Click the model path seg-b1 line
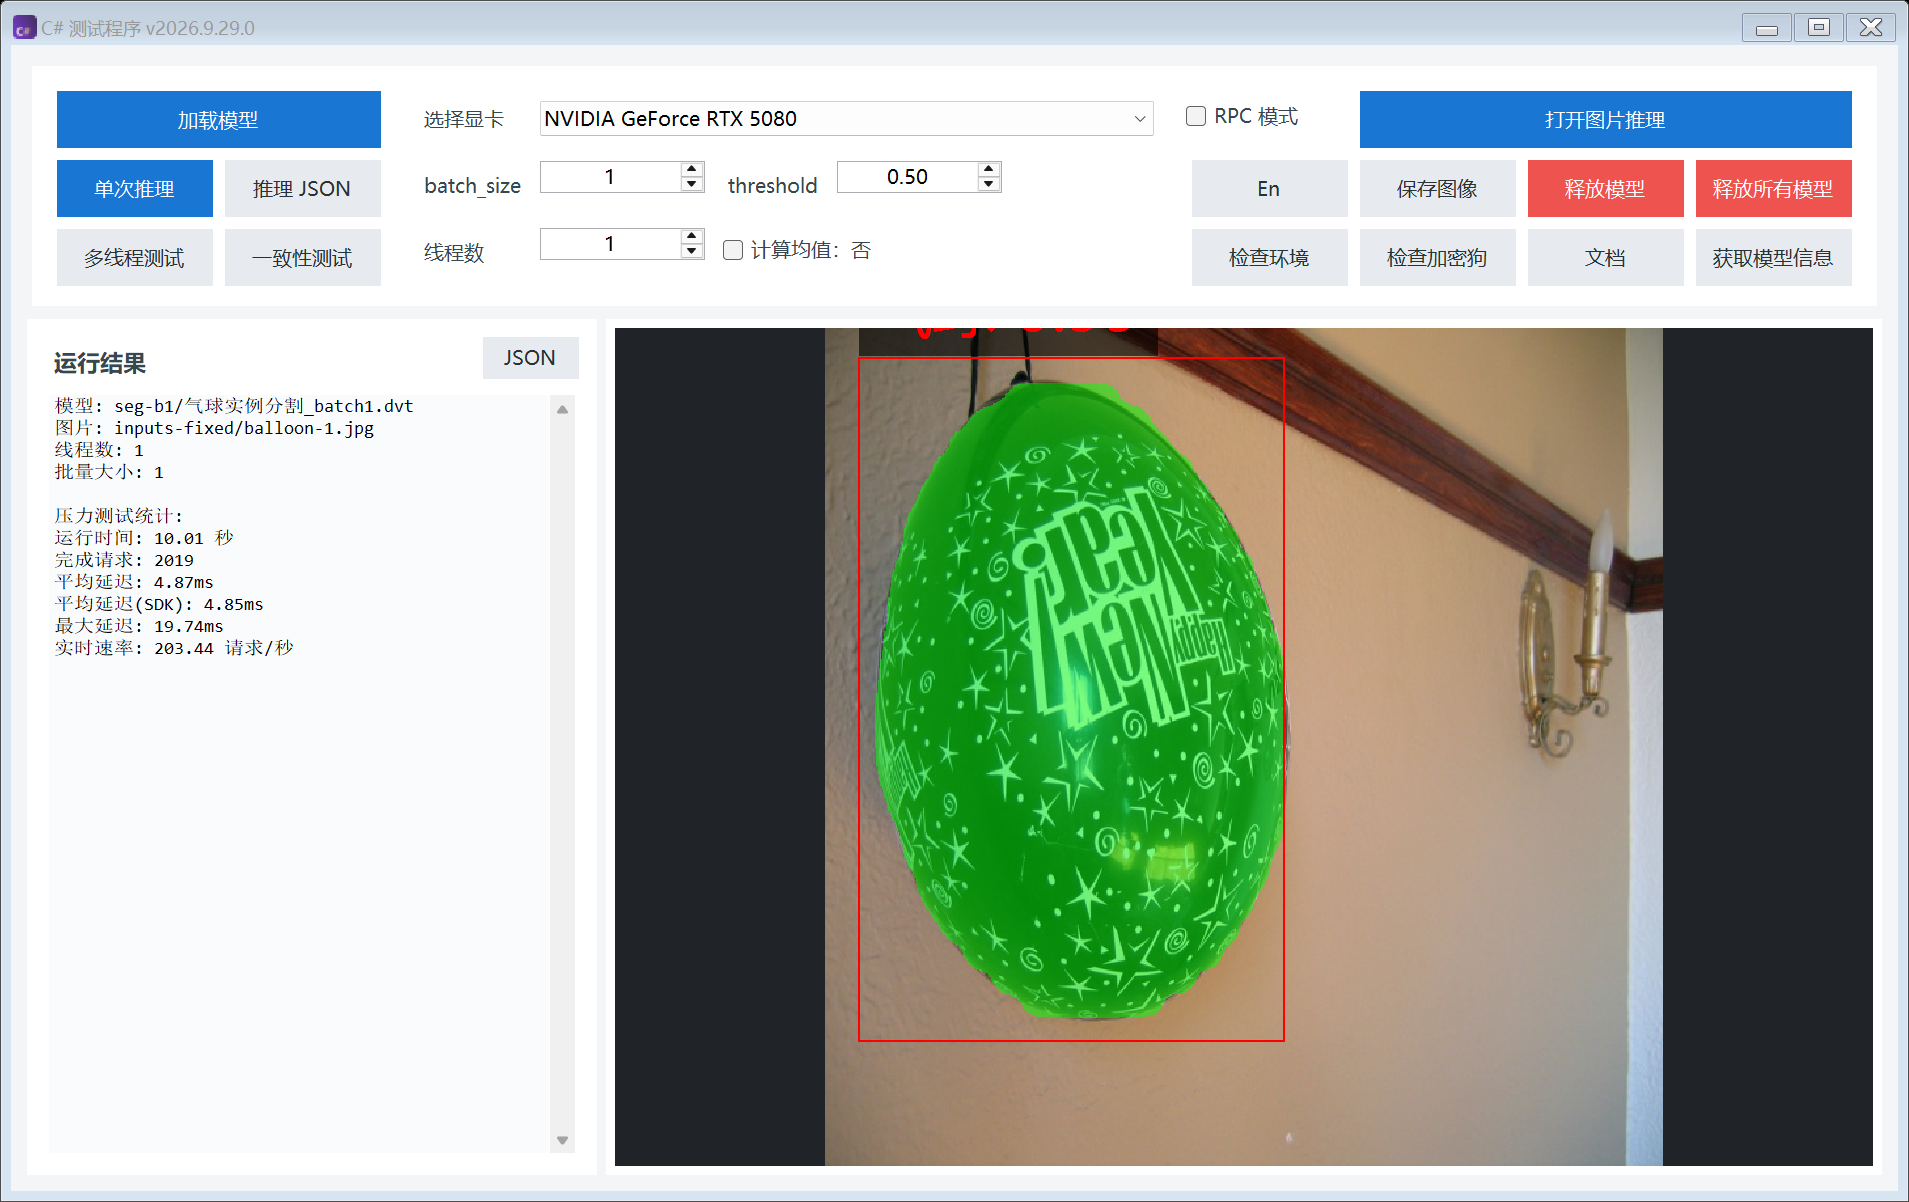Viewport: 1909px width, 1202px height. [x=234, y=406]
